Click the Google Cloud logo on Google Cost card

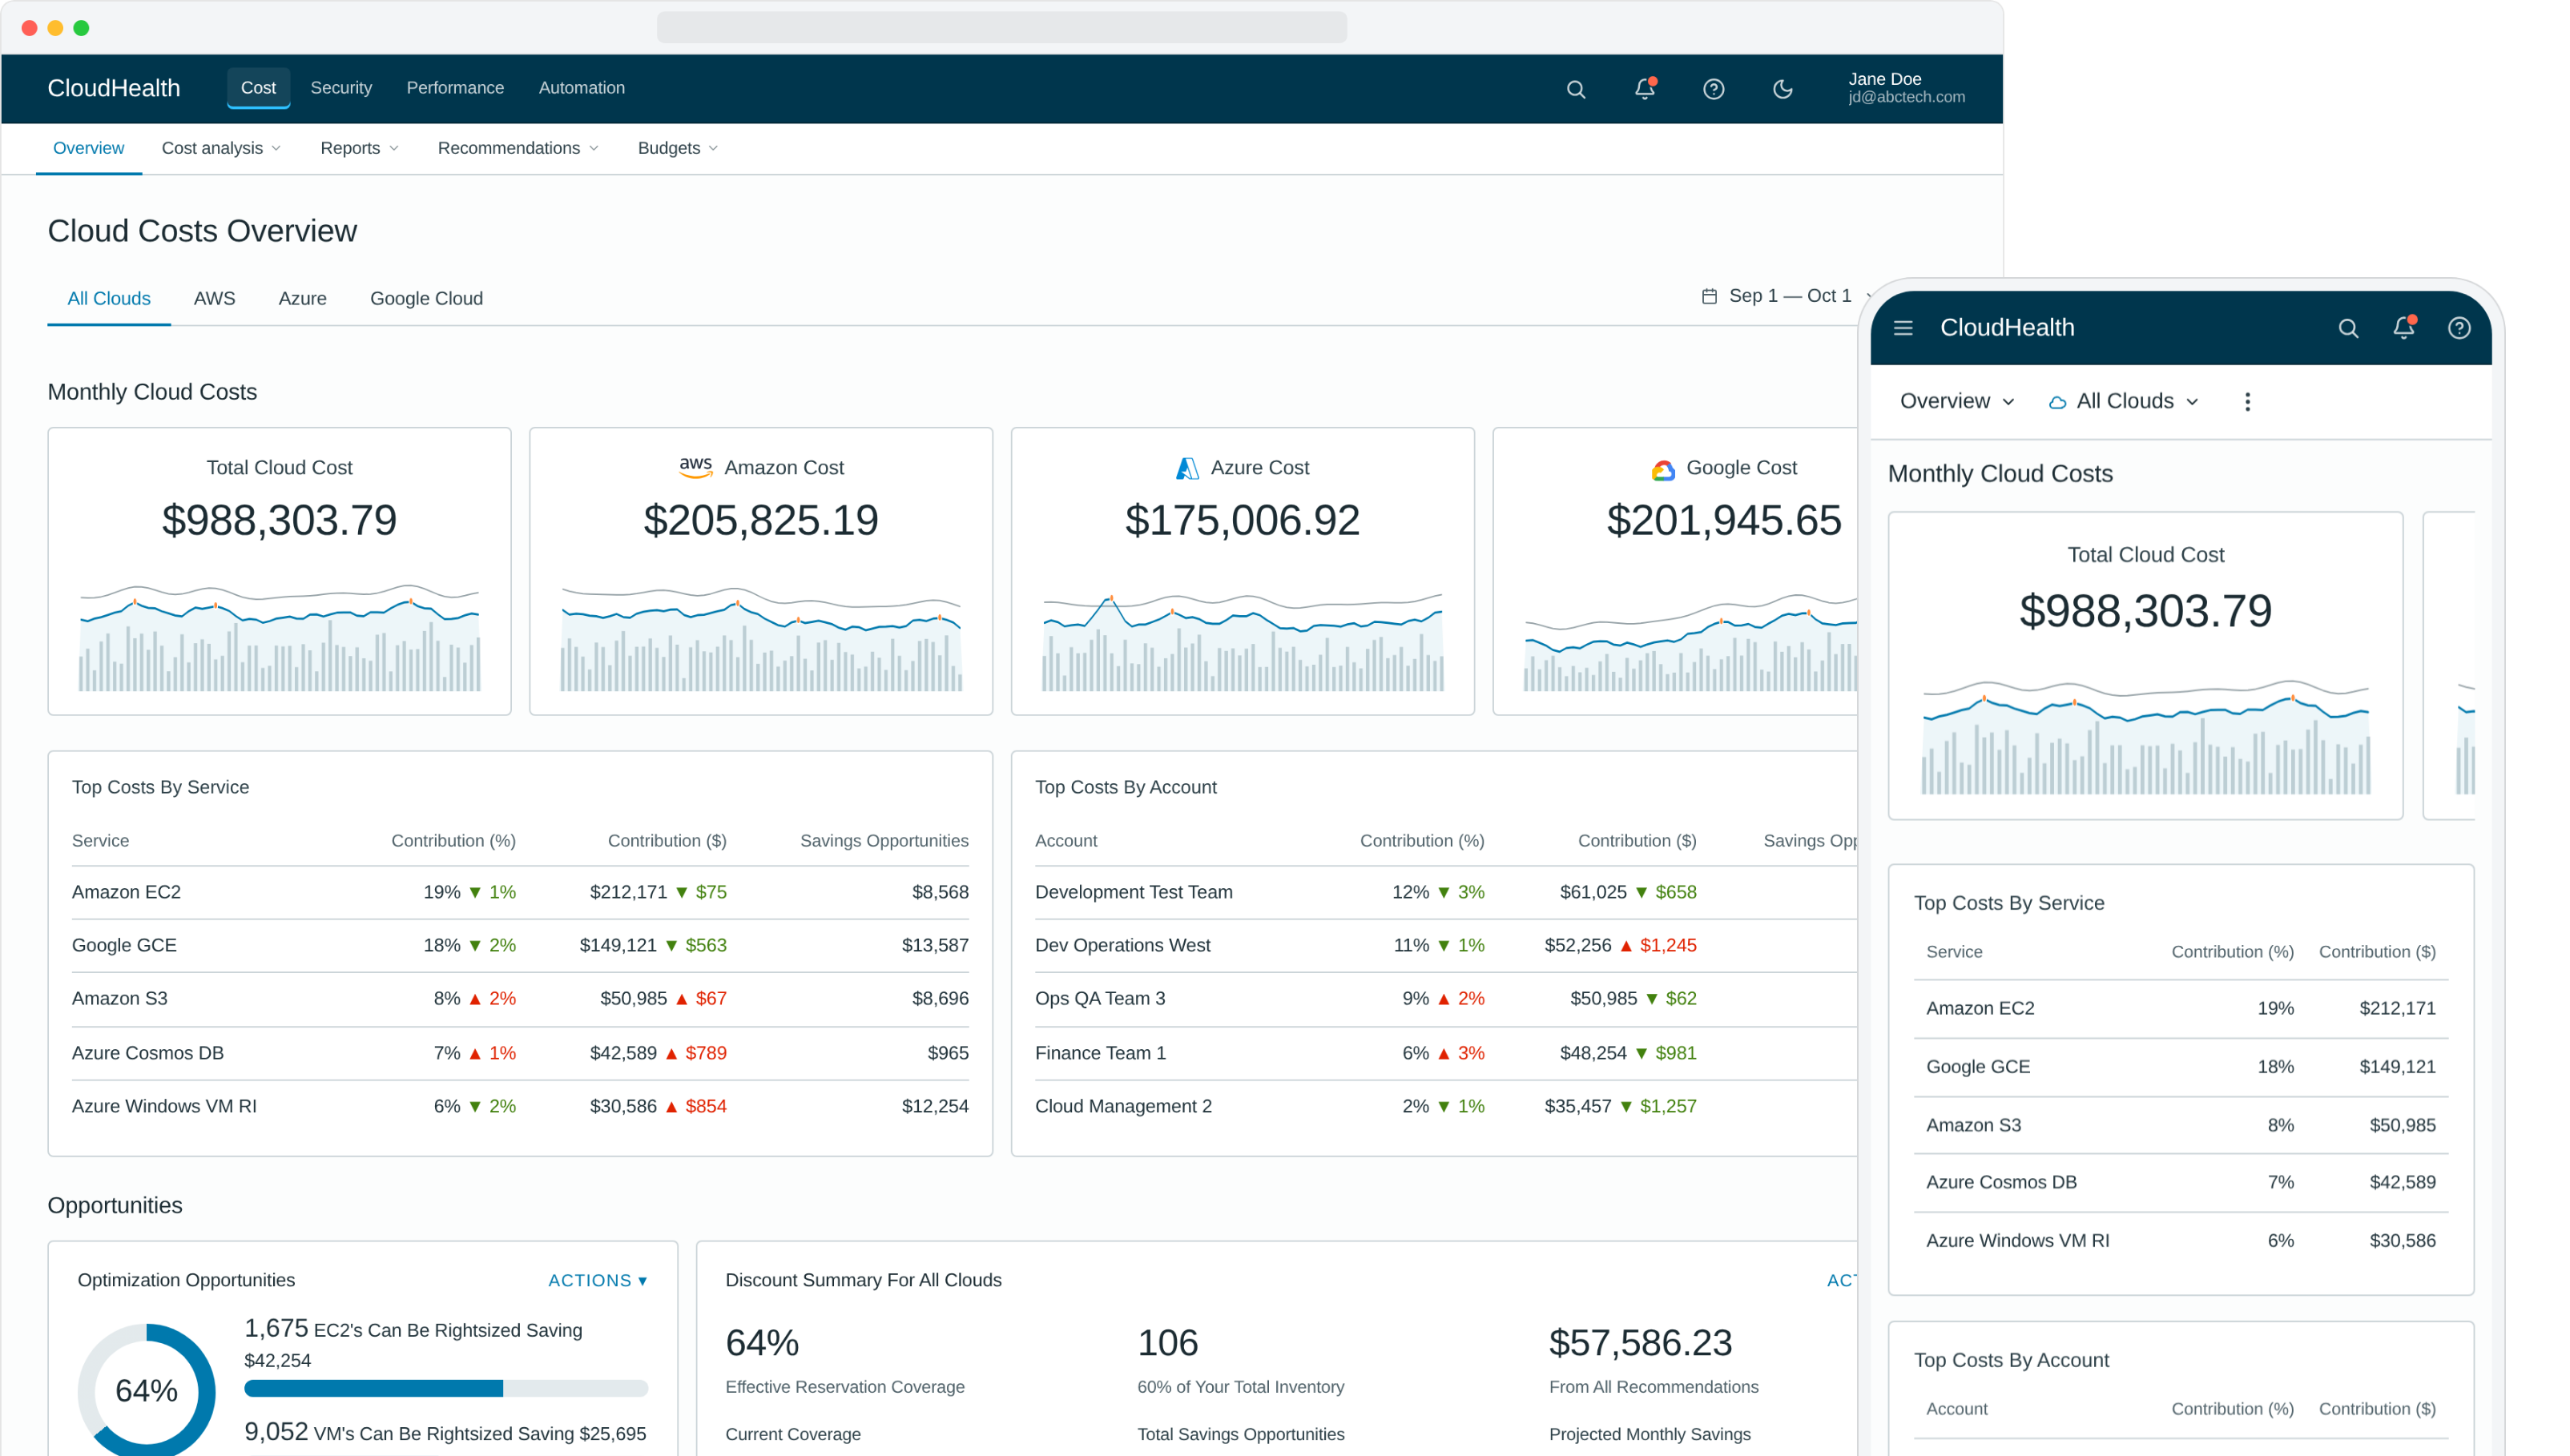[1662, 469]
